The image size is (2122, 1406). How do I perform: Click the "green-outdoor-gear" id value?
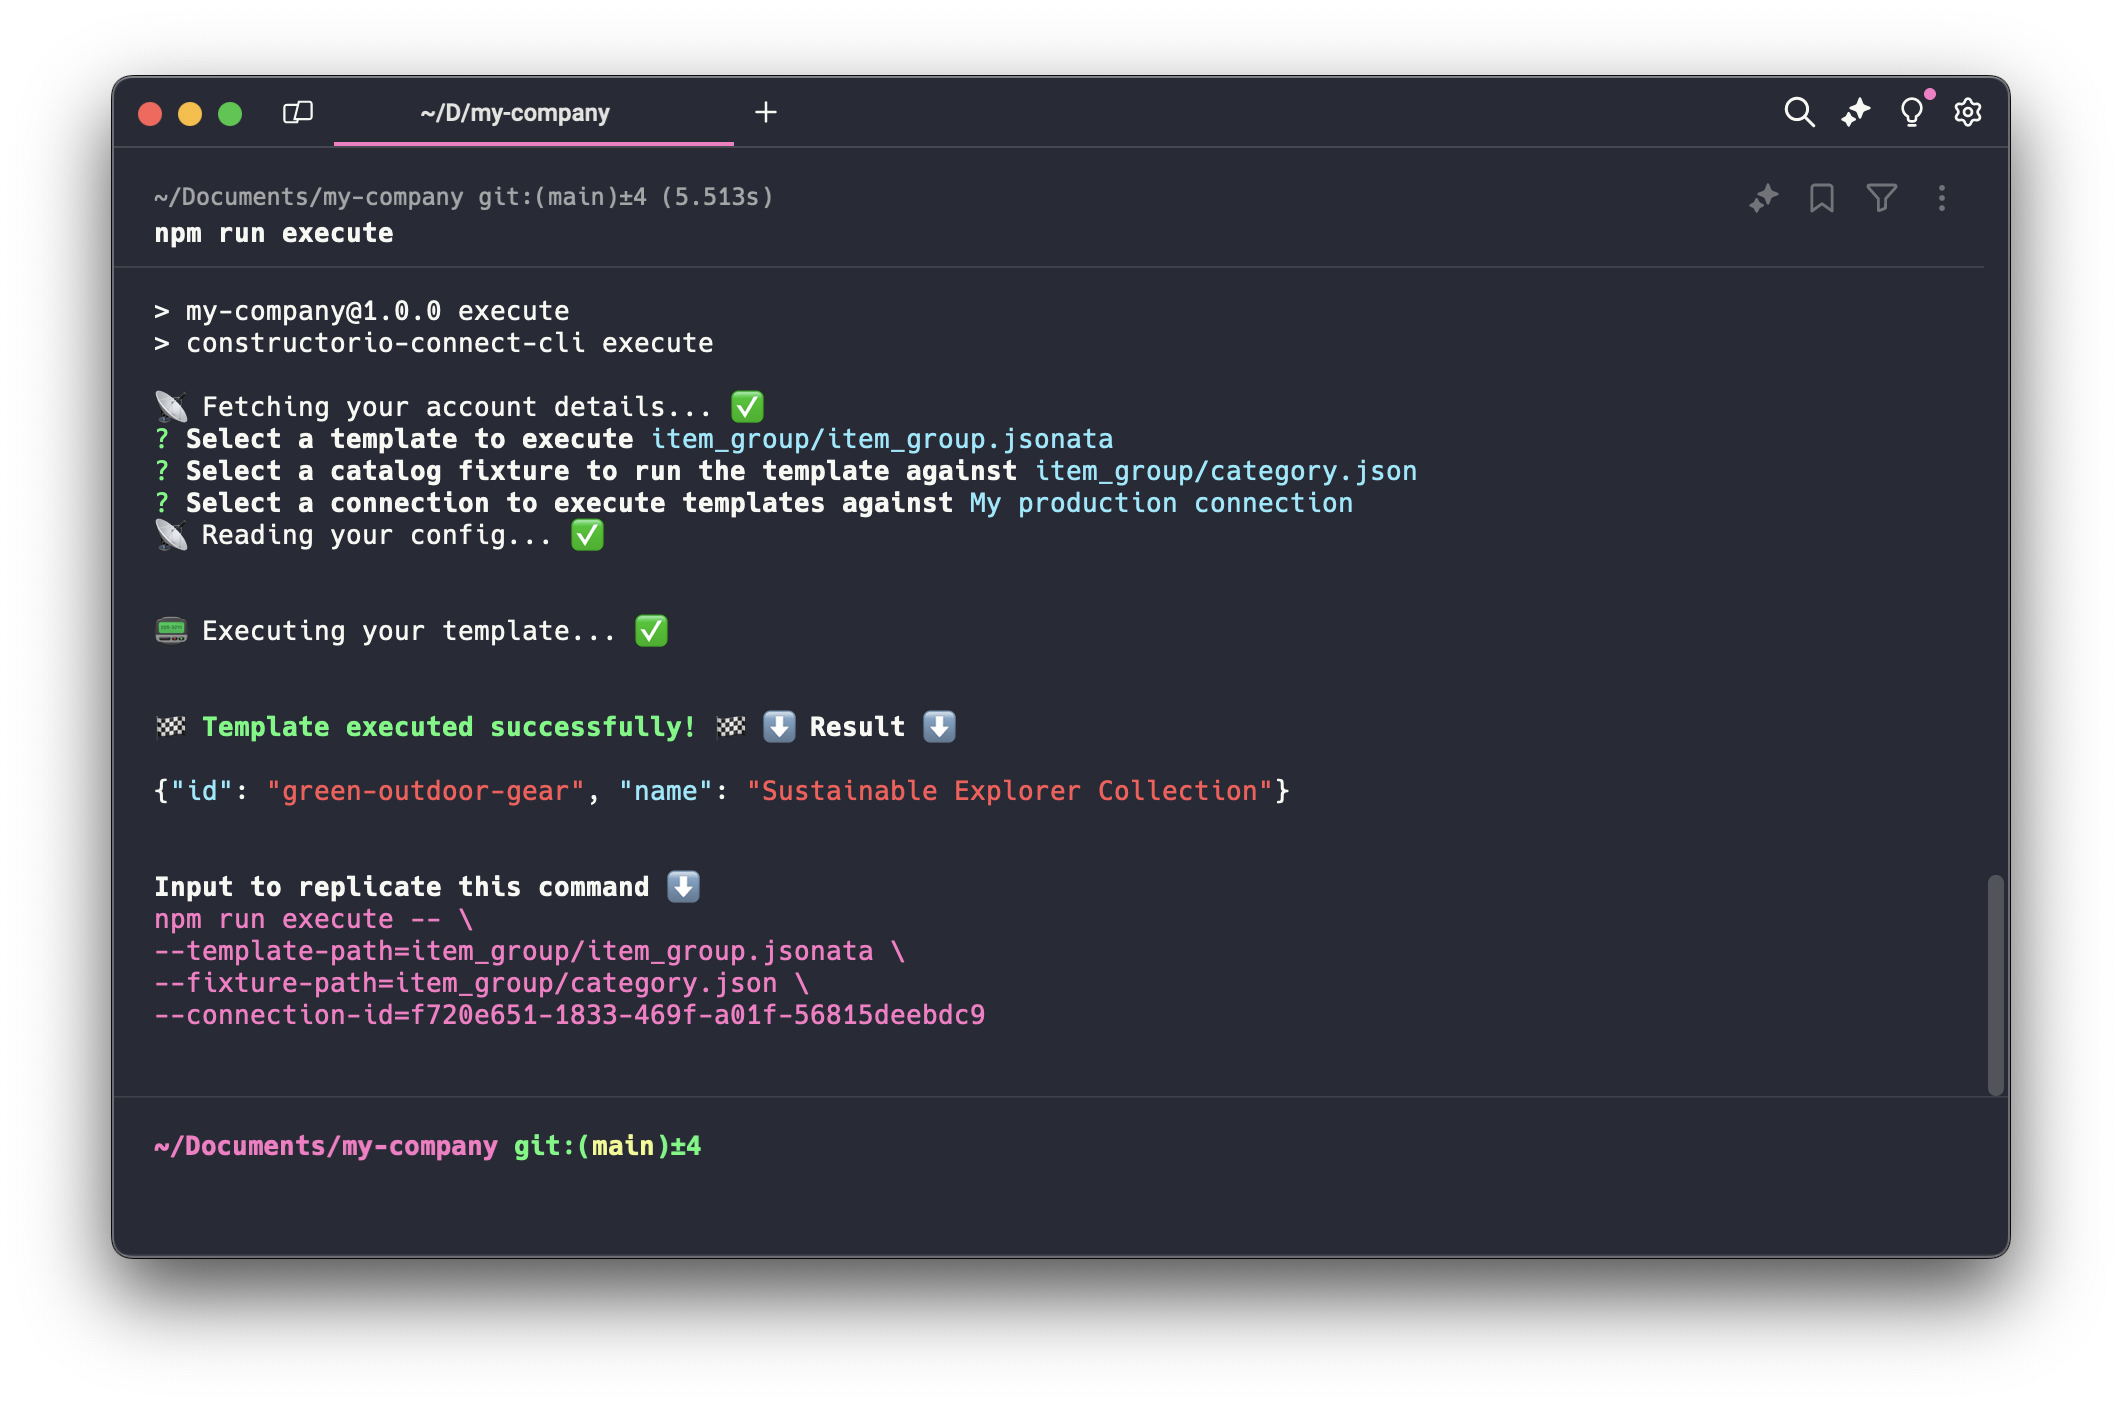(426, 791)
